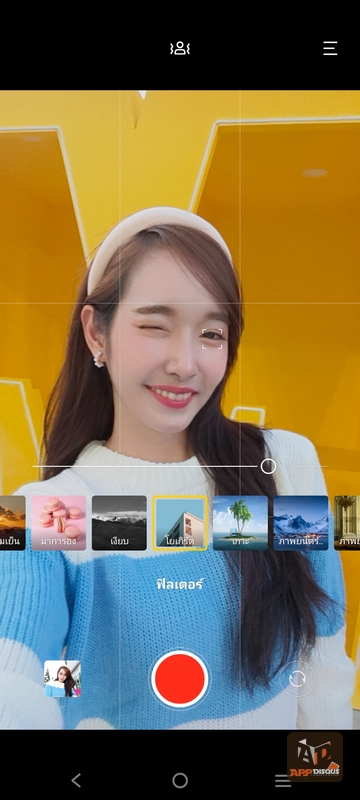Click the APP DISQUS watermark logo
This screenshot has width=360, height=800.
[x=315, y=757]
